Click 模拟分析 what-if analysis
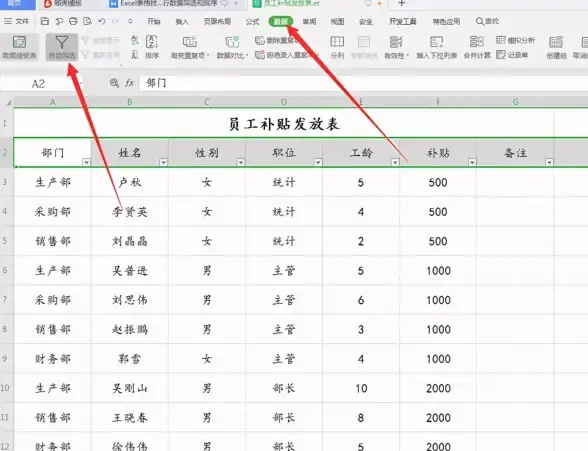The width and height of the screenshot is (588, 451). [x=516, y=40]
